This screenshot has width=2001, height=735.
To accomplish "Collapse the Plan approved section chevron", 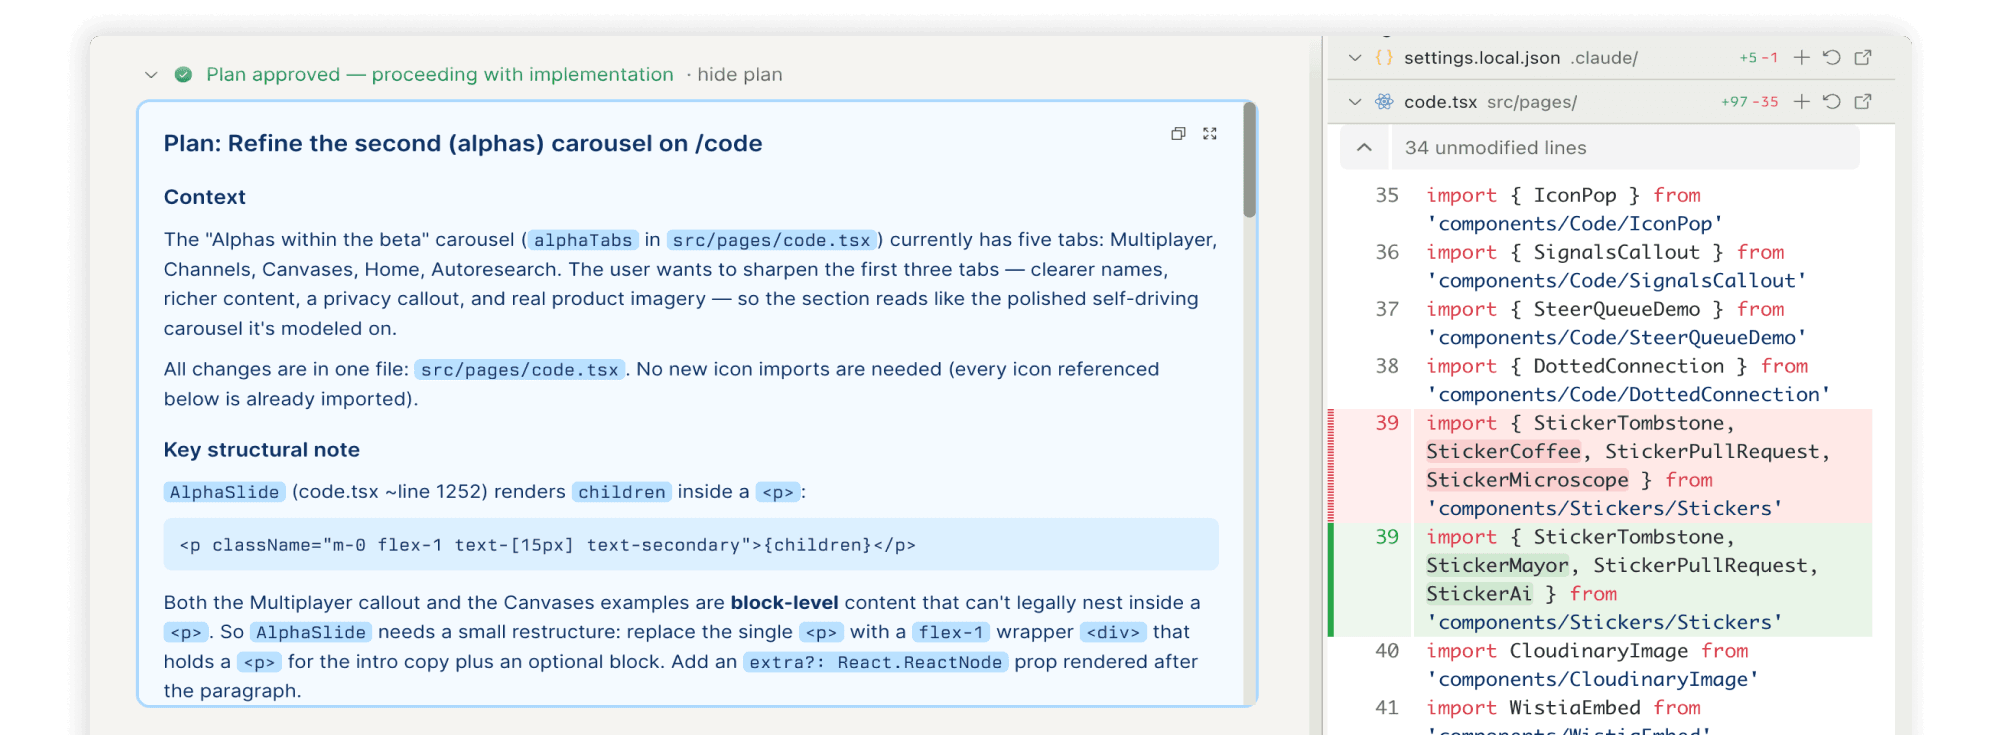I will (151, 75).
